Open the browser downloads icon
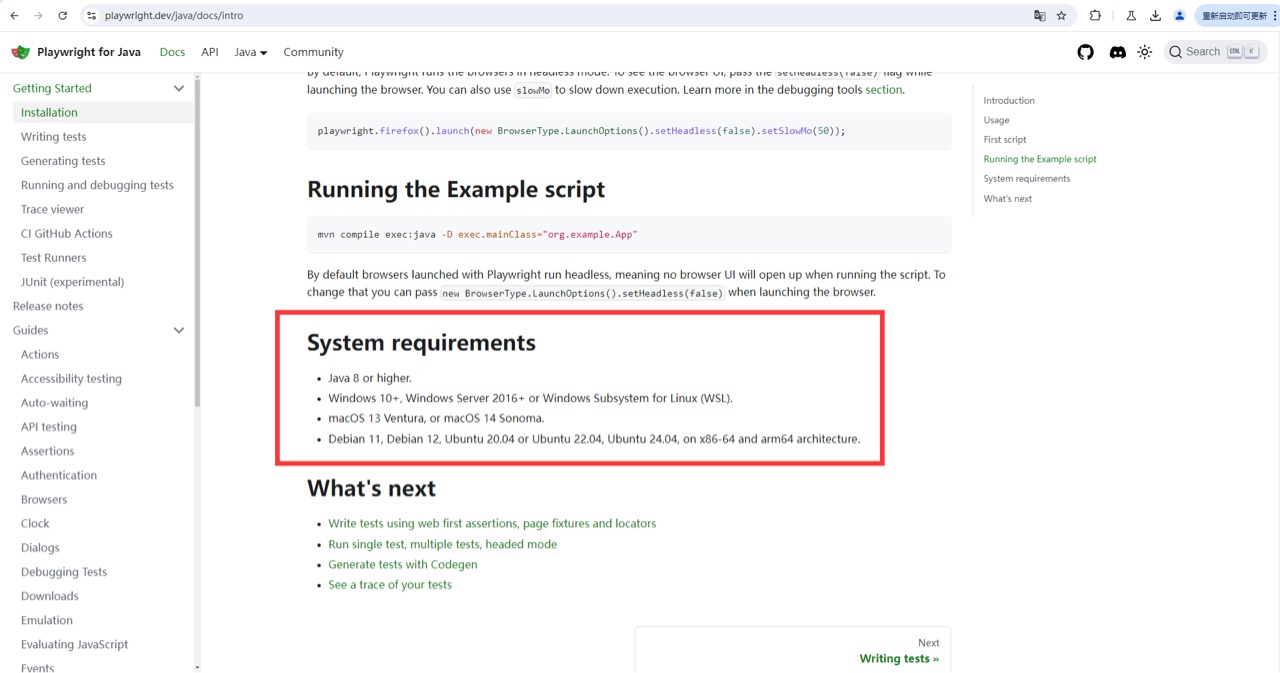The height and width of the screenshot is (673, 1280). click(x=1155, y=16)
